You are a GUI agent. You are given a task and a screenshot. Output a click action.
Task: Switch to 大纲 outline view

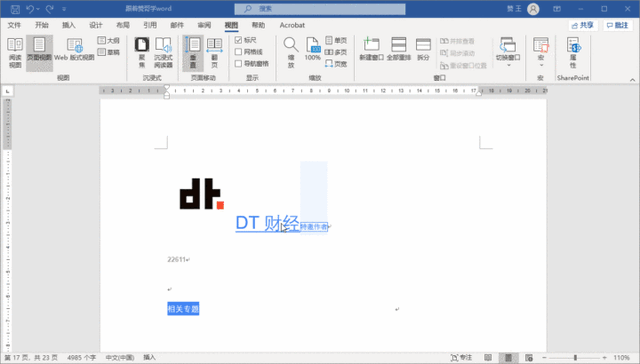point(109,40)
